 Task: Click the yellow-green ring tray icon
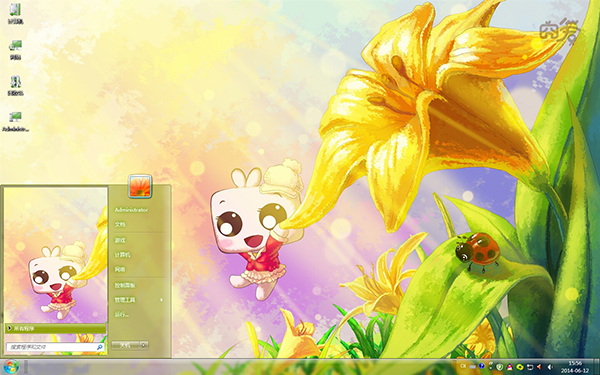tap(520, 367)
